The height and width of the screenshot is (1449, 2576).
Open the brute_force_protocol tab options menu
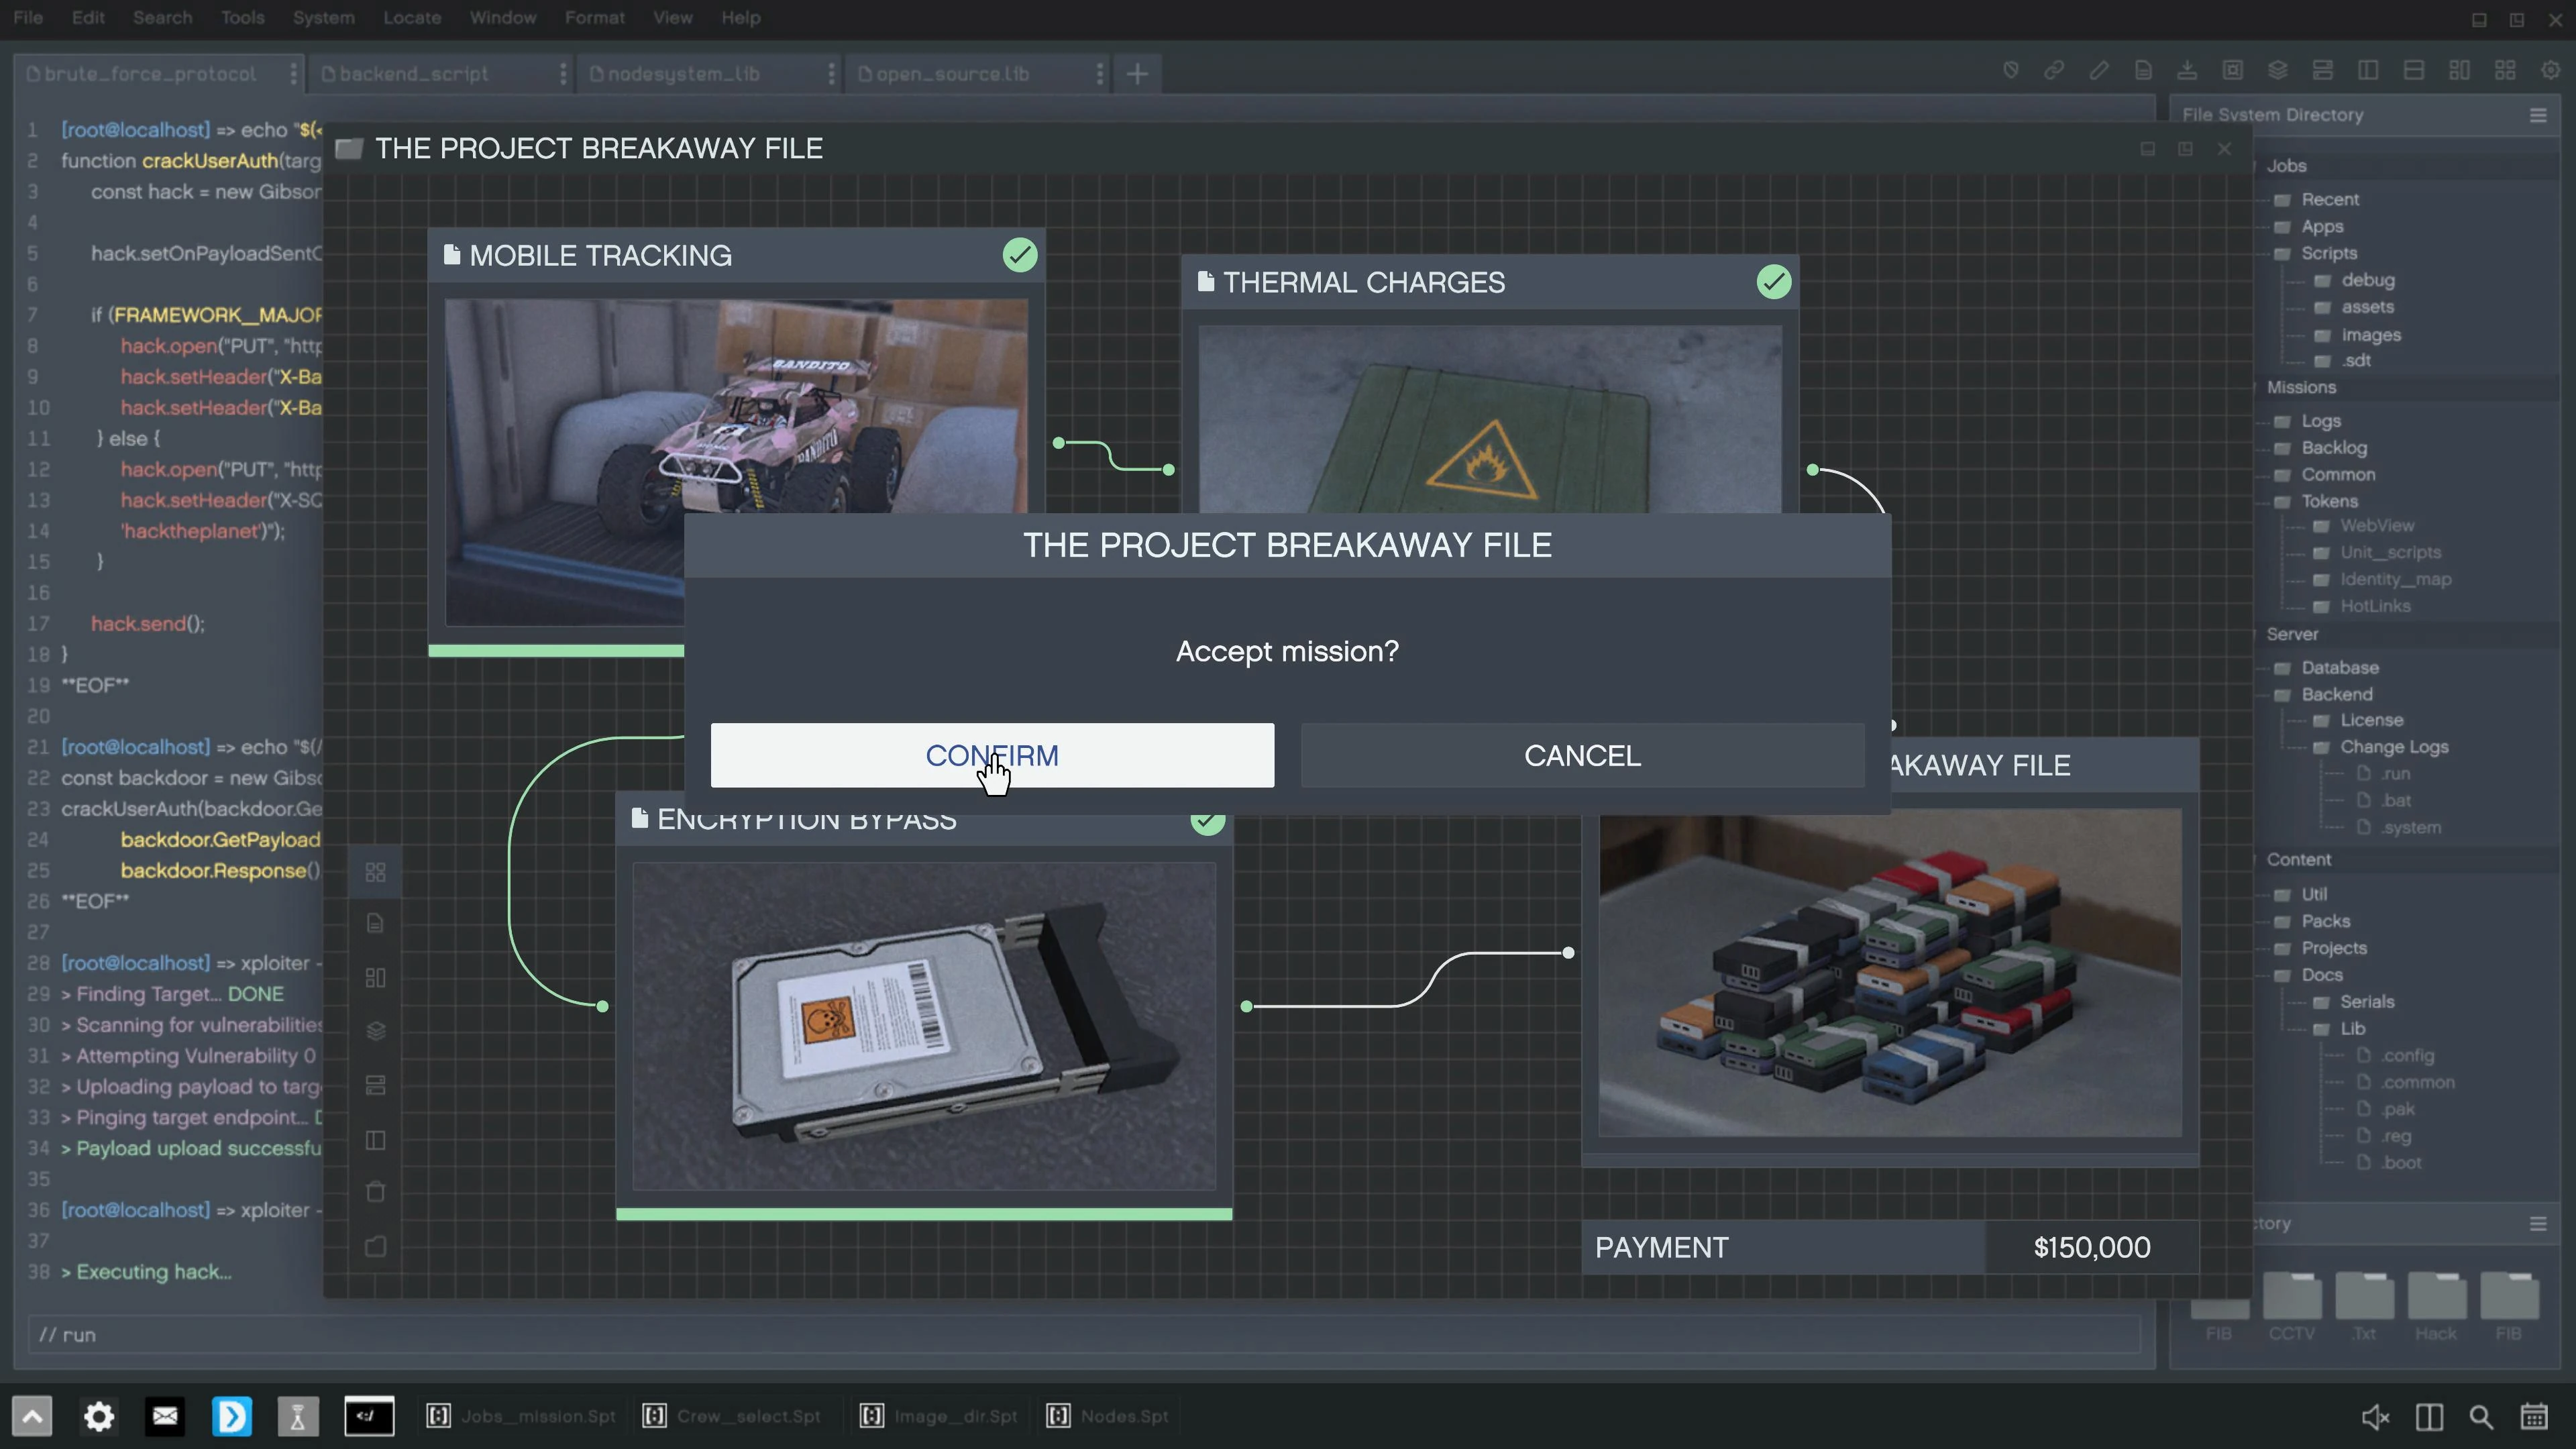(x=293, y=74)
